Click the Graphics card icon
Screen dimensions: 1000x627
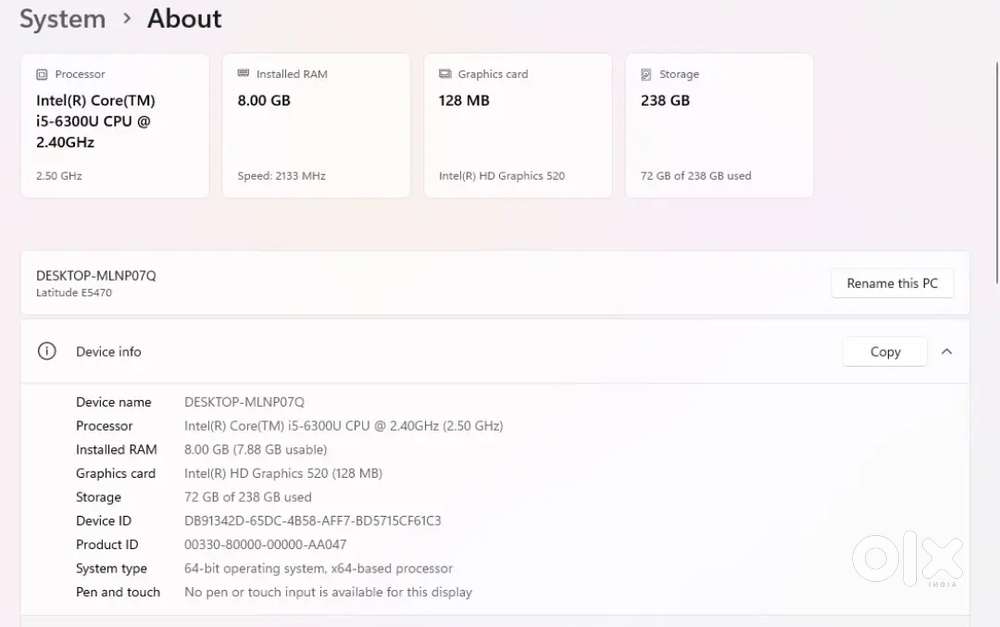point(445,74)
